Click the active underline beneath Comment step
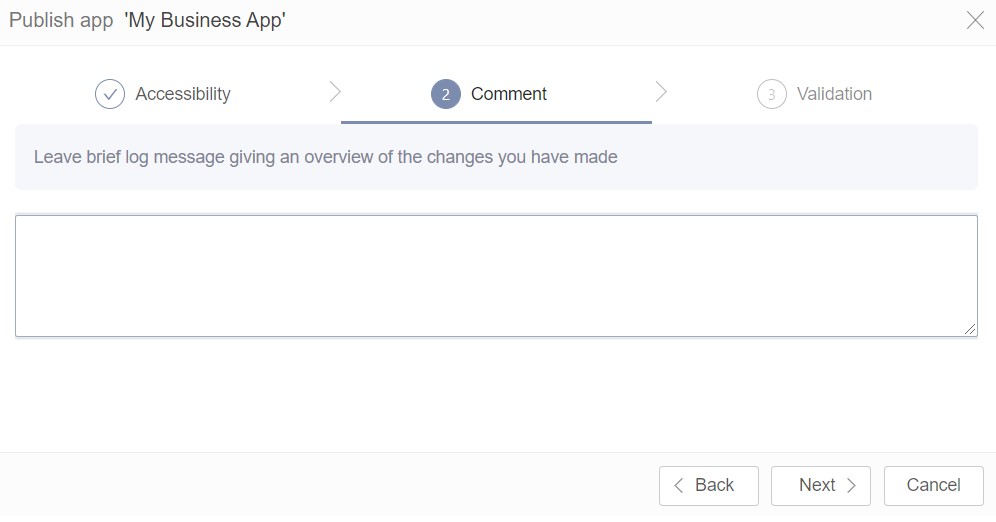This screenshot has width=996, height=522. click(496, 122)
